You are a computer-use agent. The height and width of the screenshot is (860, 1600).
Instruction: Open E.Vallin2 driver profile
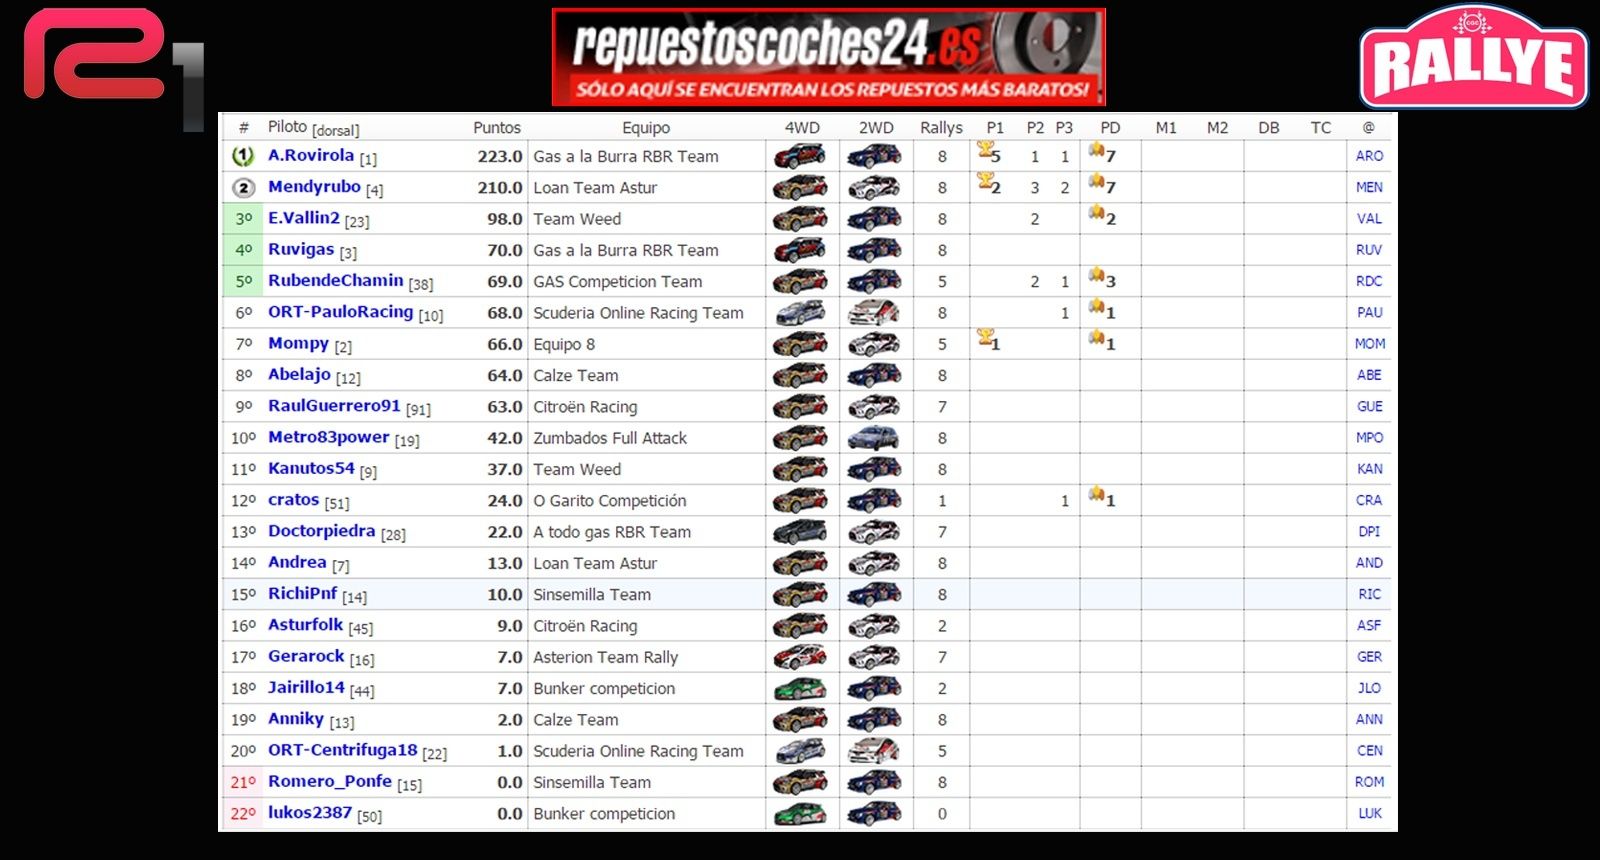tap(304, 218)
